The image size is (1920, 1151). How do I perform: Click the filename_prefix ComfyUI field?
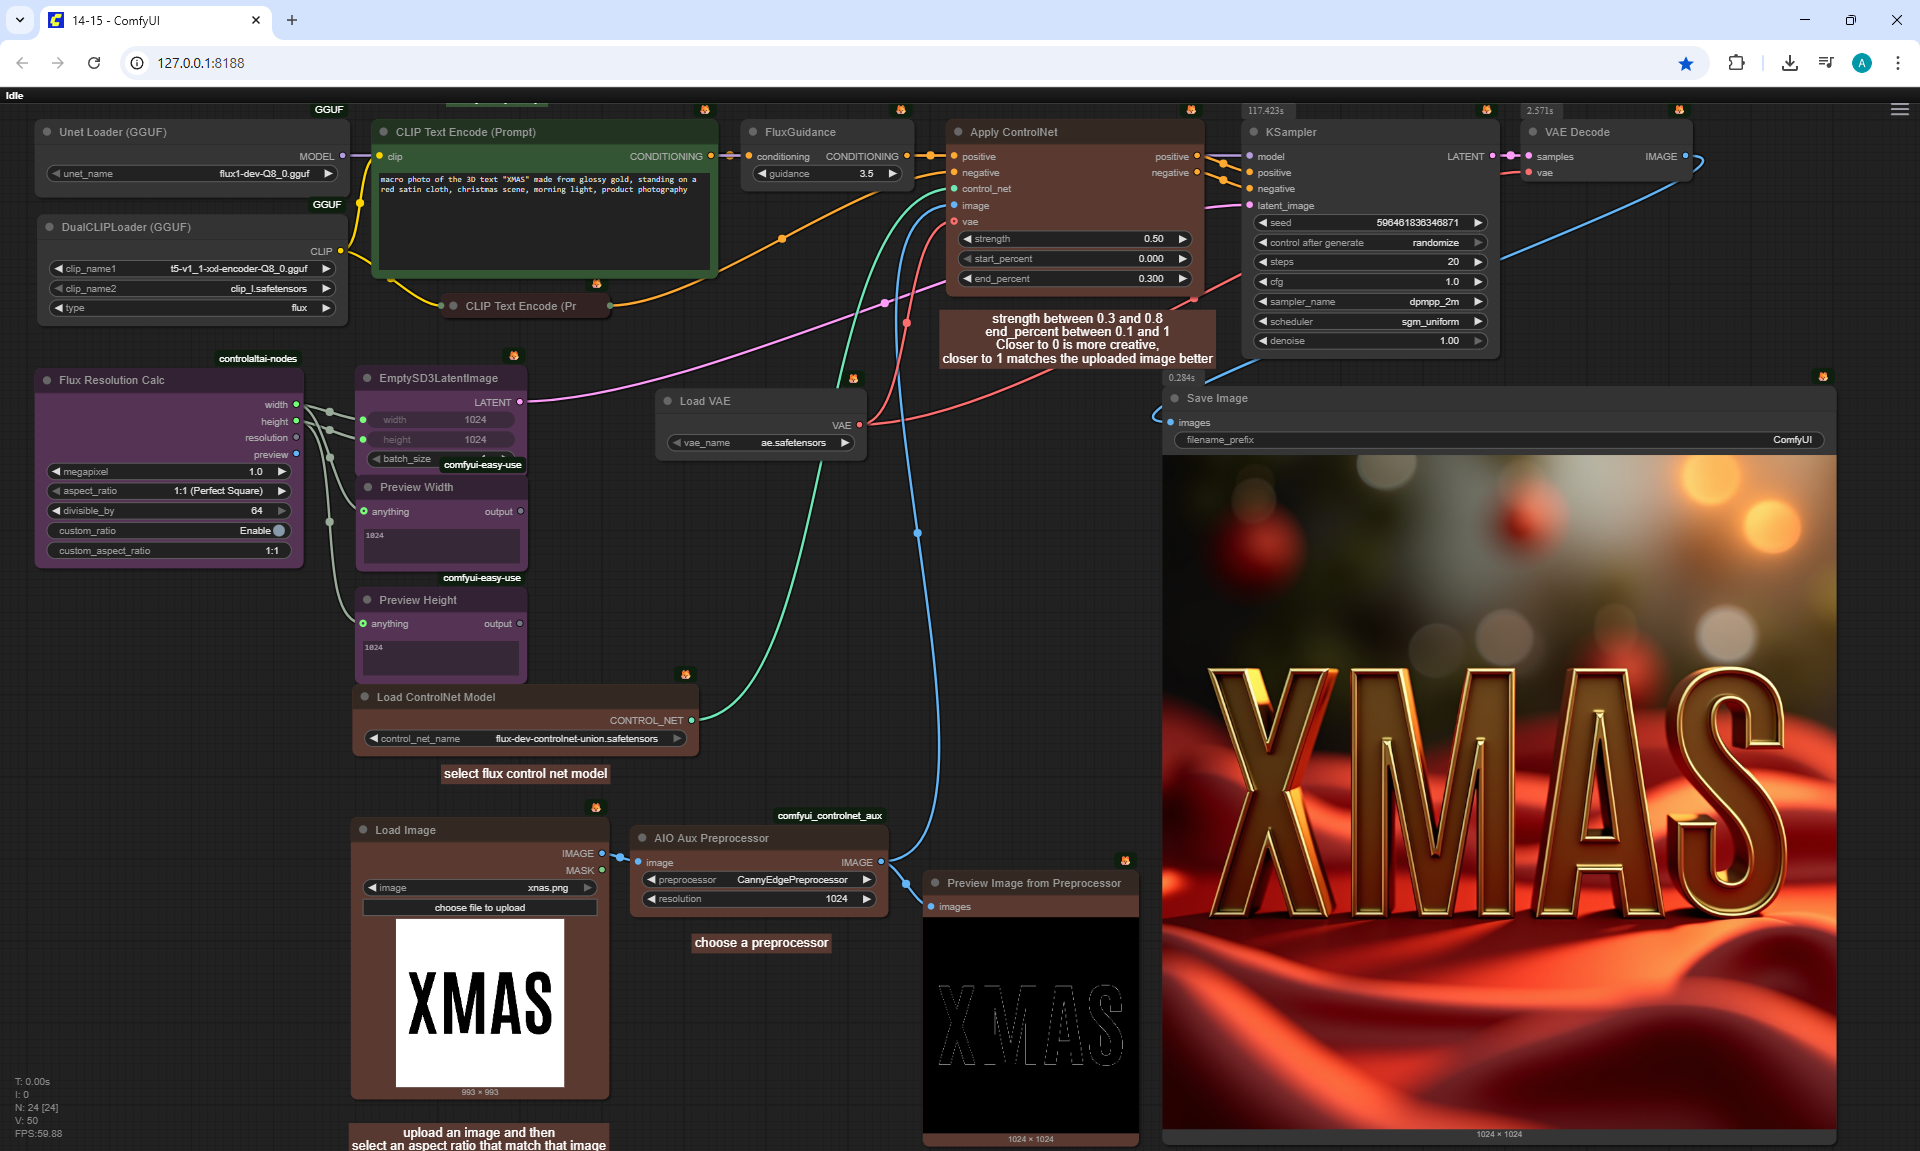pos(1498,440)
